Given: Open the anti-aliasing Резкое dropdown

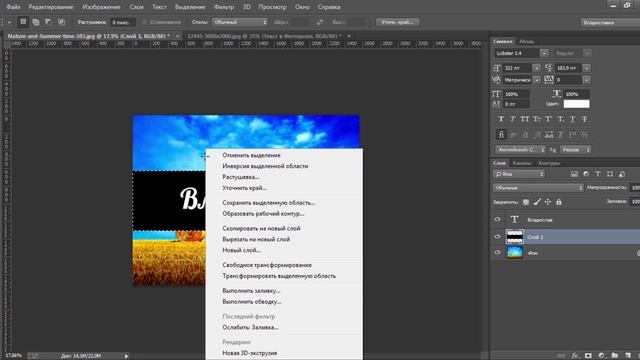Looking at the screenshot, I should 576,150.
